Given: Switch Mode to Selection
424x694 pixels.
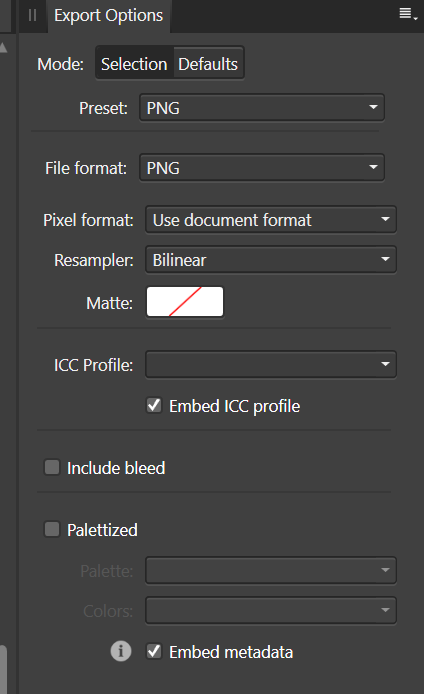Looking at the screenshot, I should pyautogui.click(x=134, y=64).
